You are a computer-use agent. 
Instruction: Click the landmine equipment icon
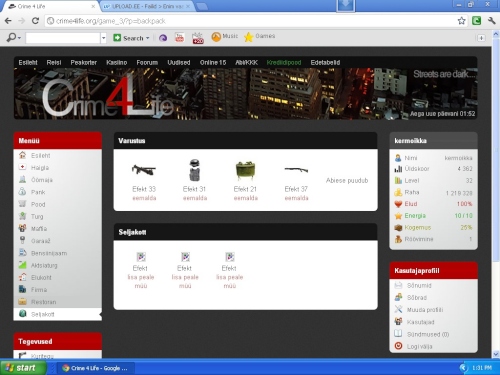click(x=245, y=171)
